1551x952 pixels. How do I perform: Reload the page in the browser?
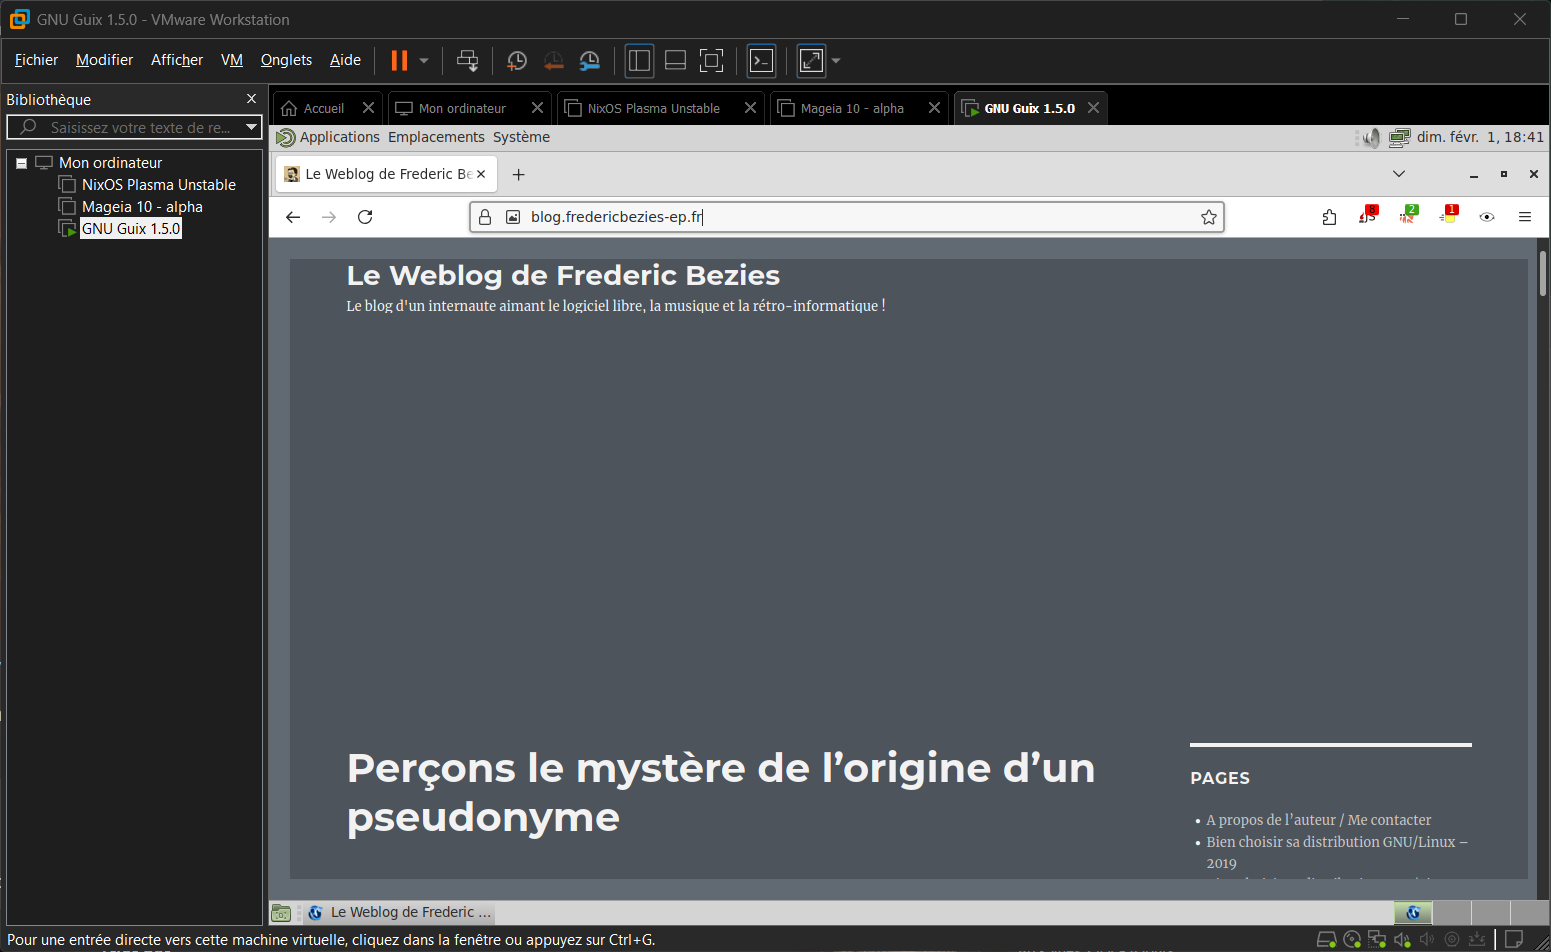pyautogui.click(x=365, y=217)
